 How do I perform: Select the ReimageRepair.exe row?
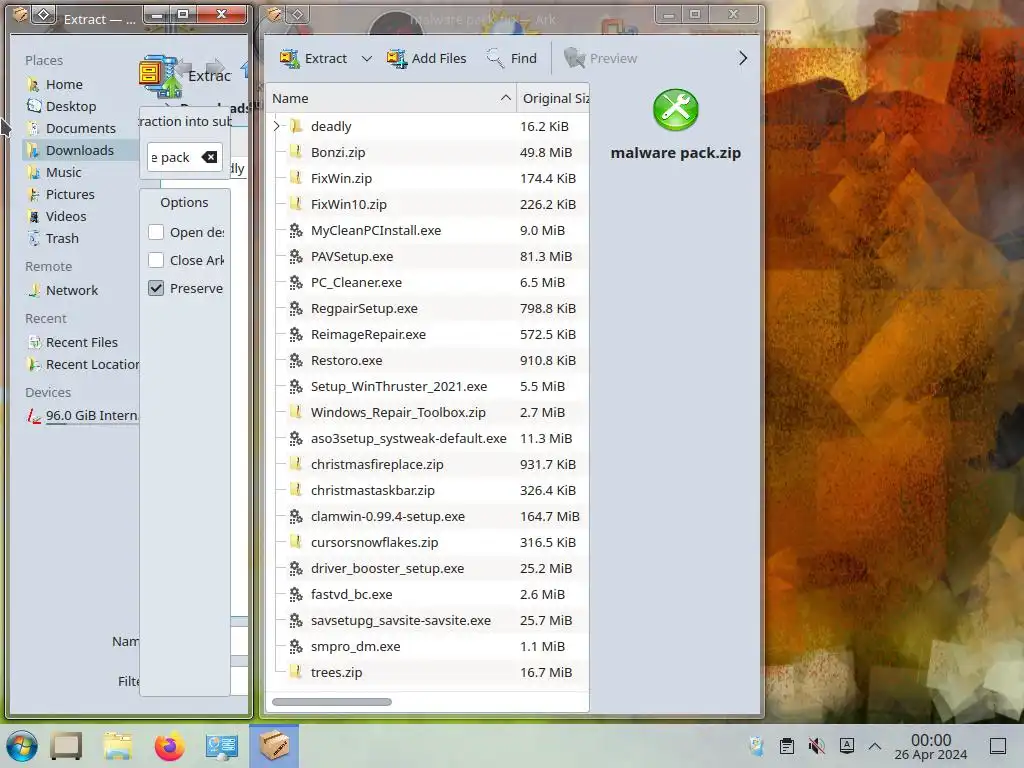[428, 334]
